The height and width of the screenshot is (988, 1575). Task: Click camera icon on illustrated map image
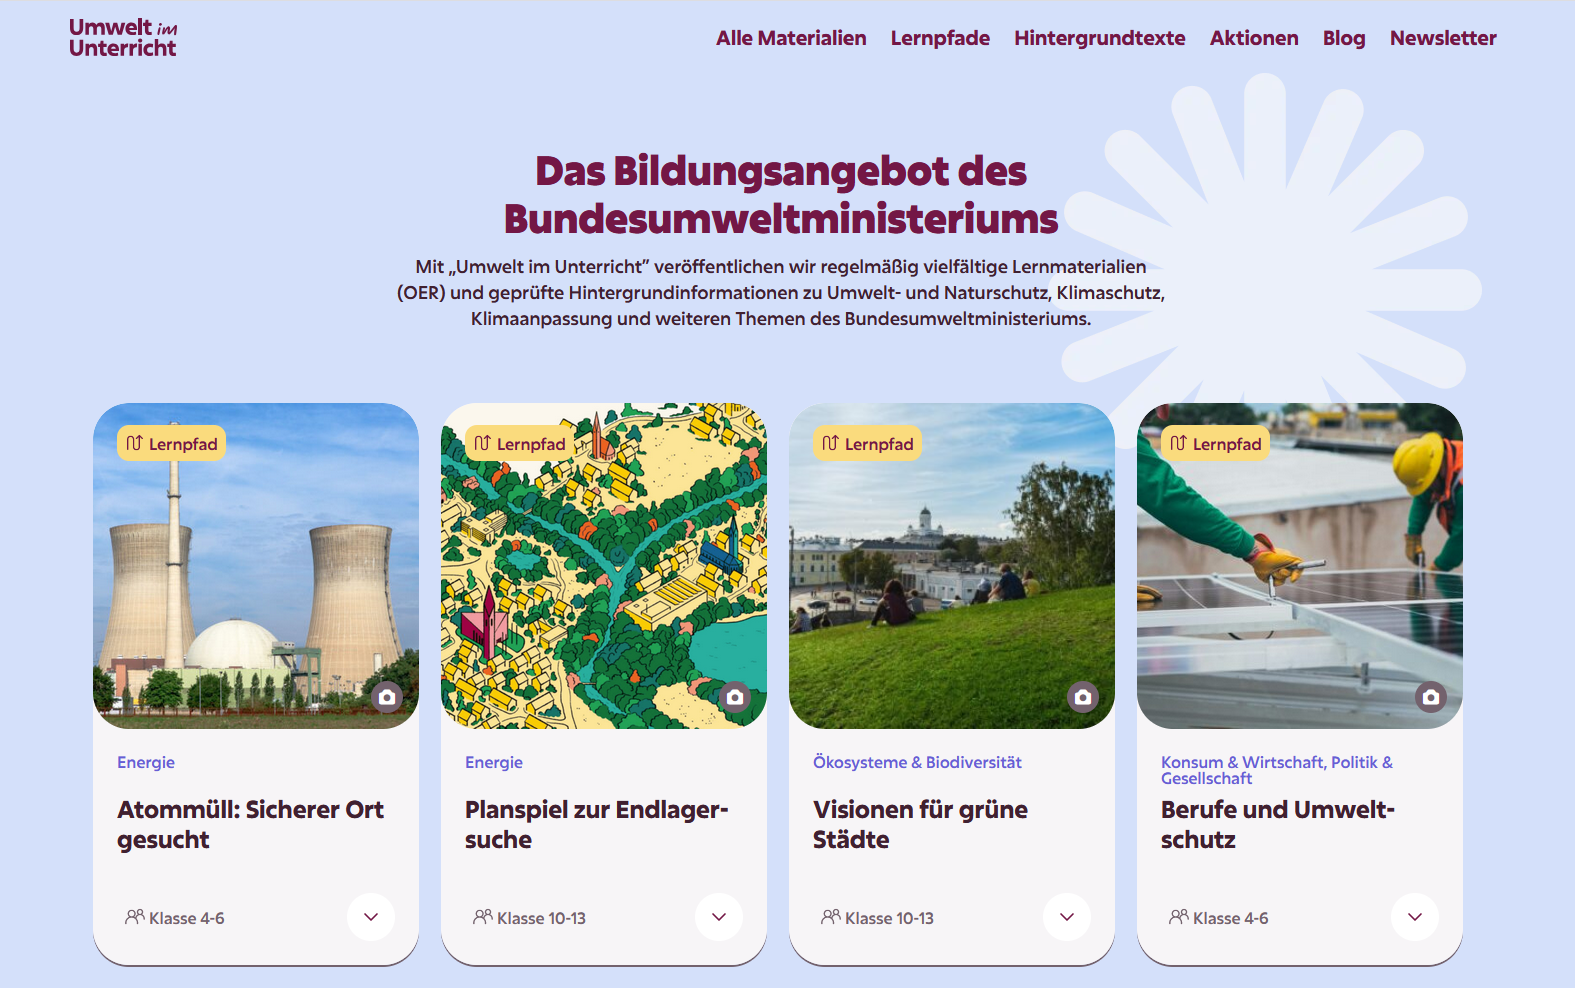click(735, 697)
